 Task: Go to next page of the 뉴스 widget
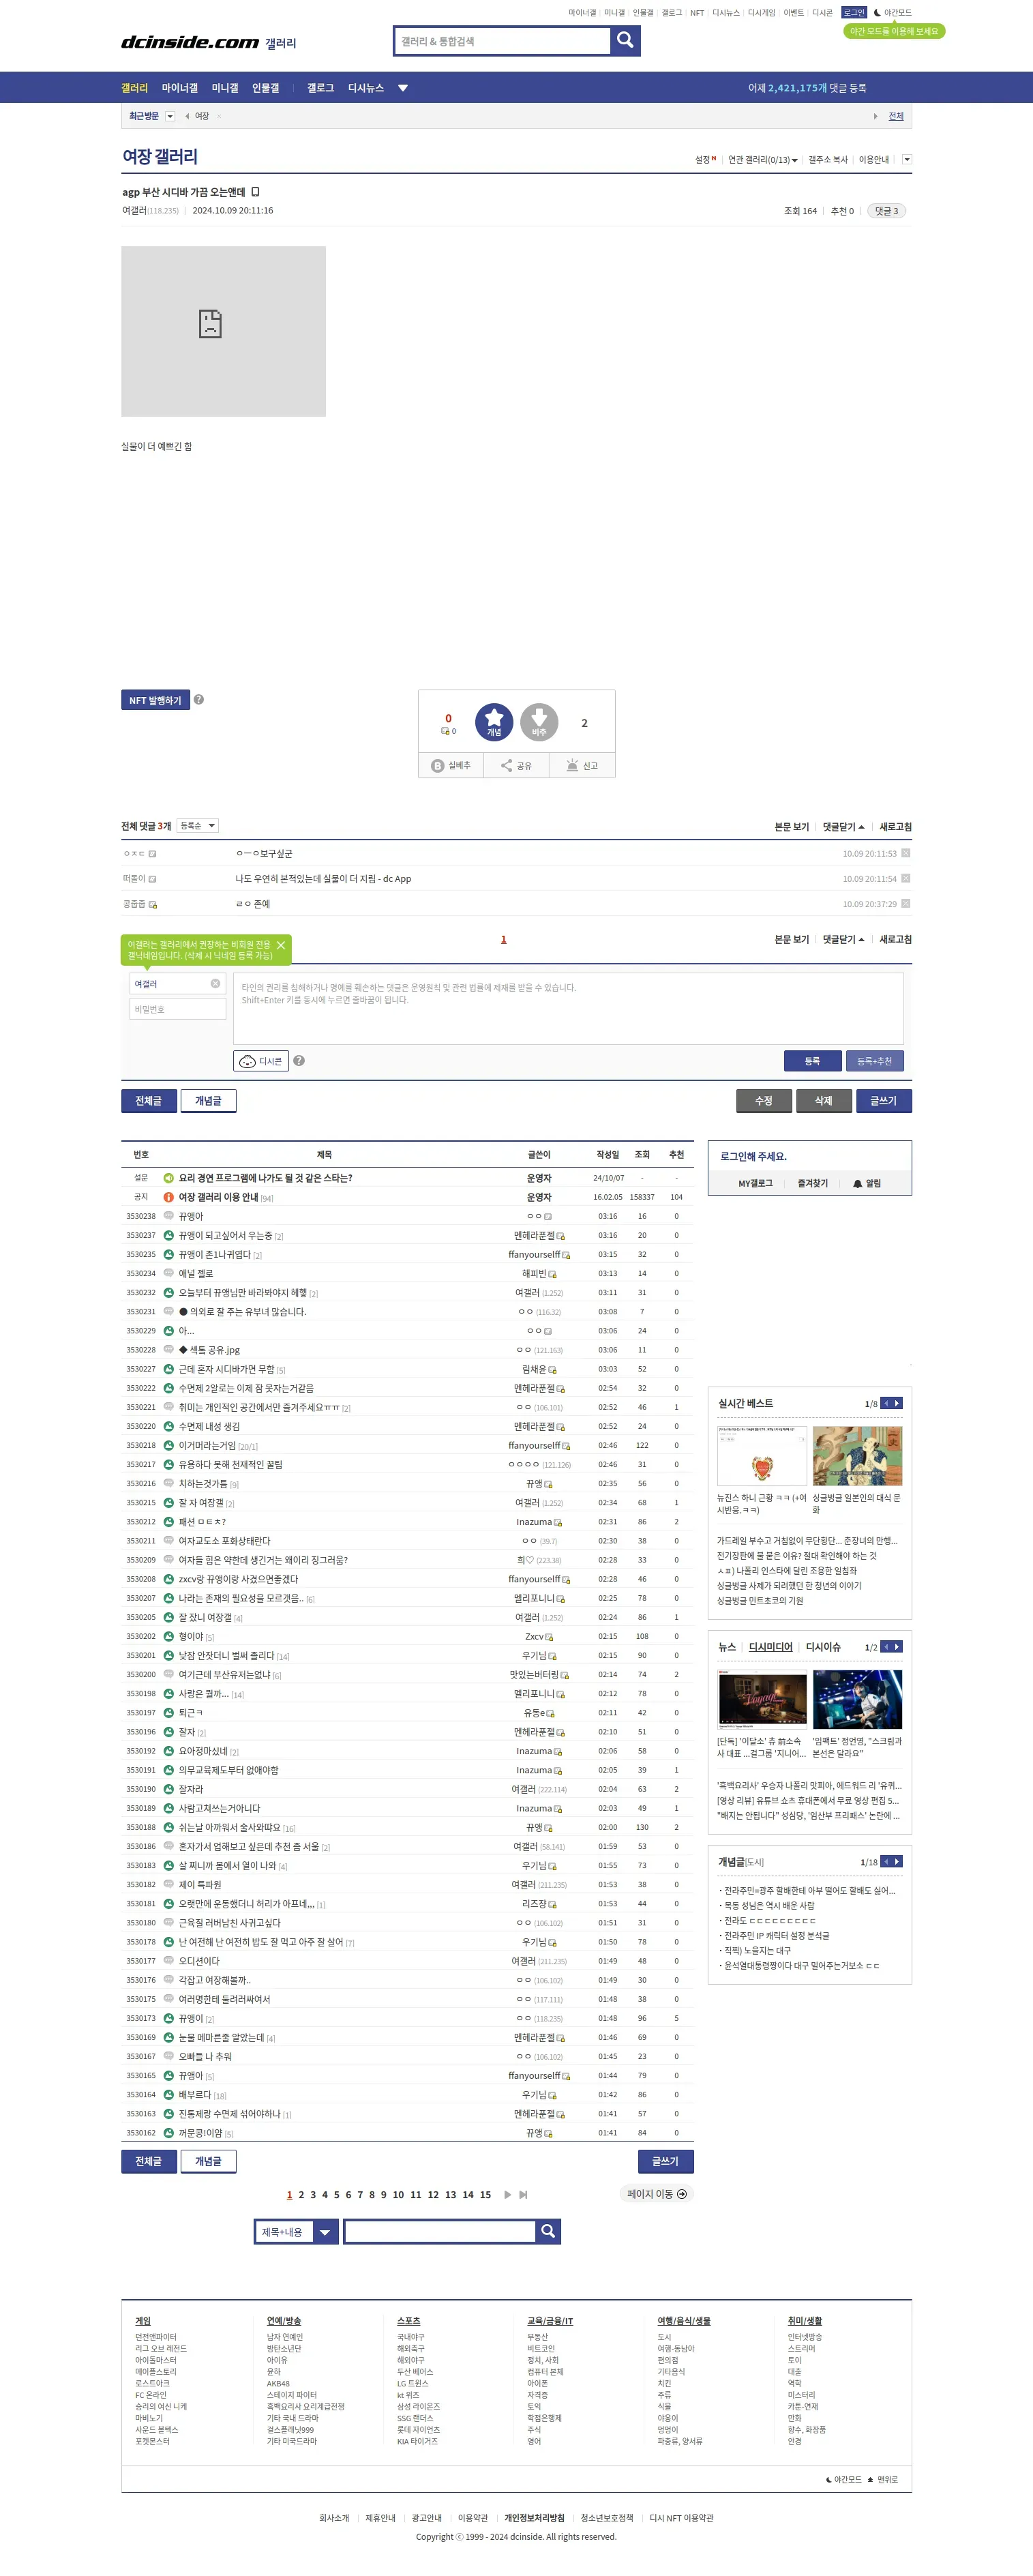pos(897,1646)
